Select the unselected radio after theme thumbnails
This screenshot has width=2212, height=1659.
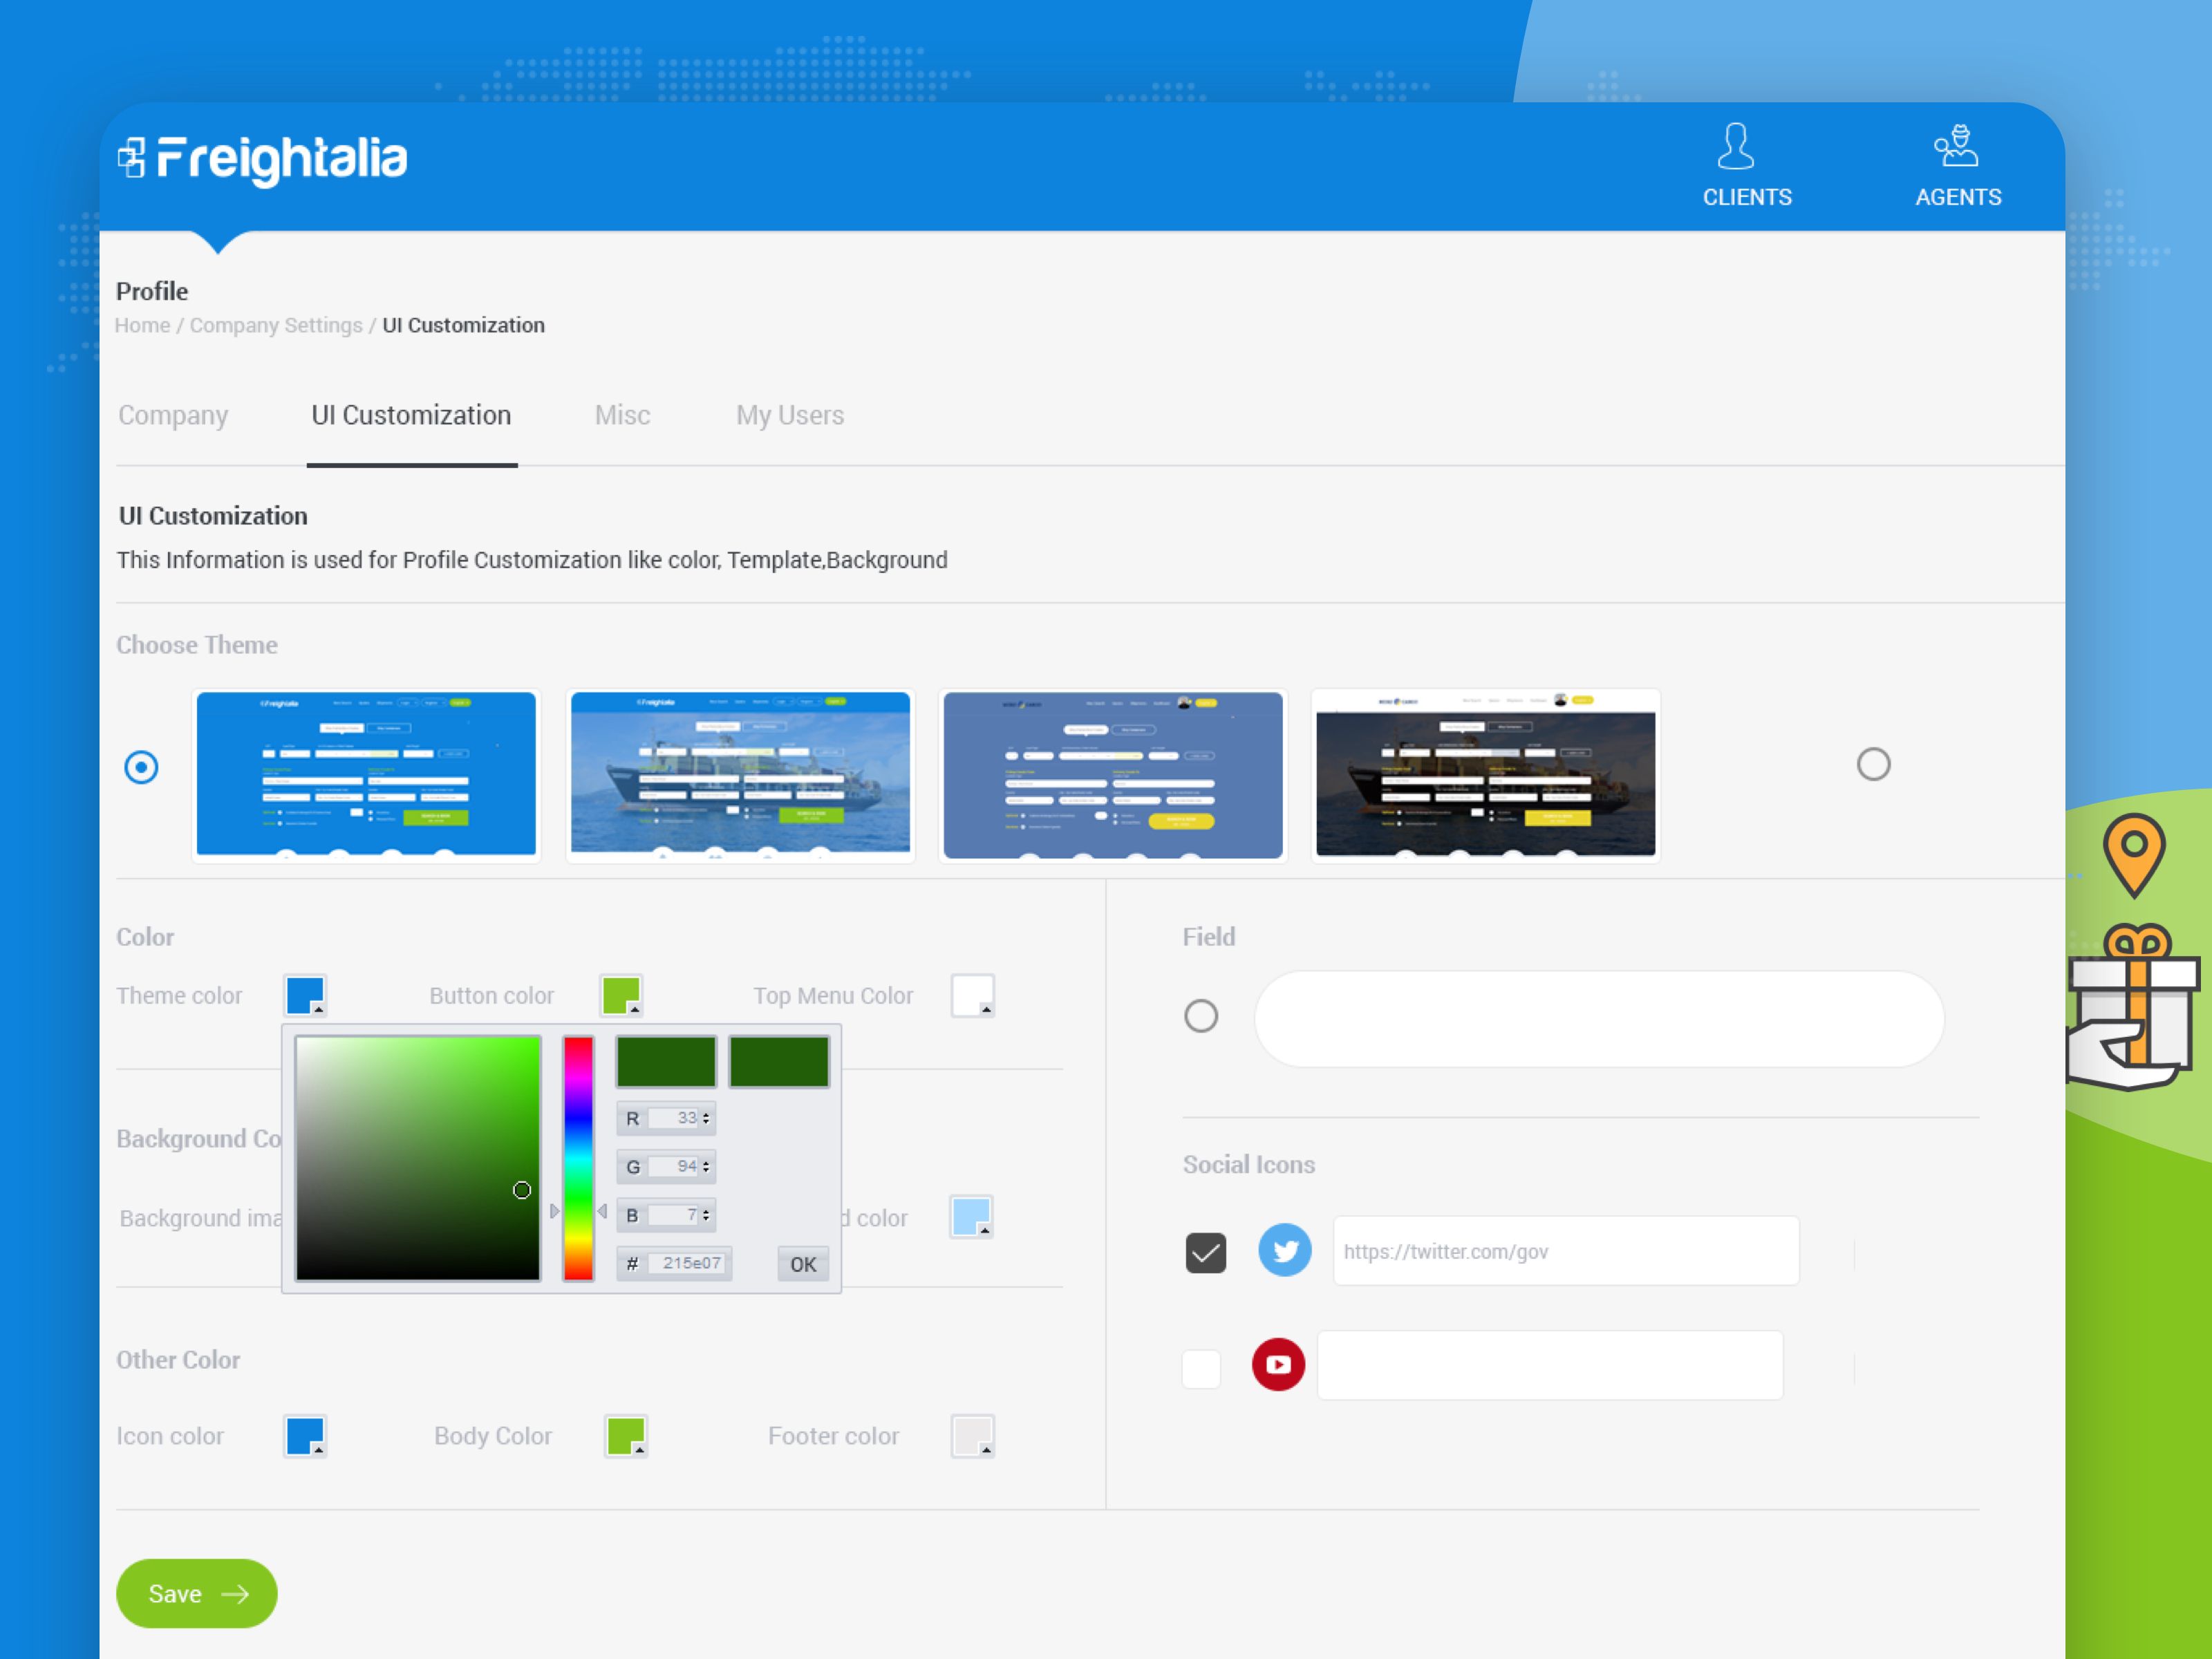click(1873, 765)
